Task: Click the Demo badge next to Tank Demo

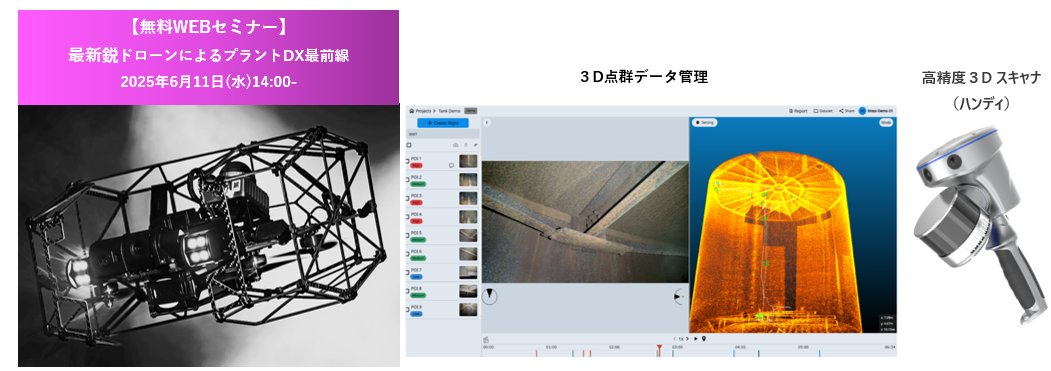Action: pyautogui.click(x=471, y=111)
